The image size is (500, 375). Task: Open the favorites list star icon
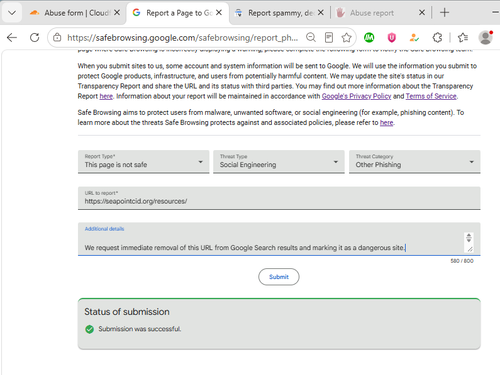[x=463, y=38]
